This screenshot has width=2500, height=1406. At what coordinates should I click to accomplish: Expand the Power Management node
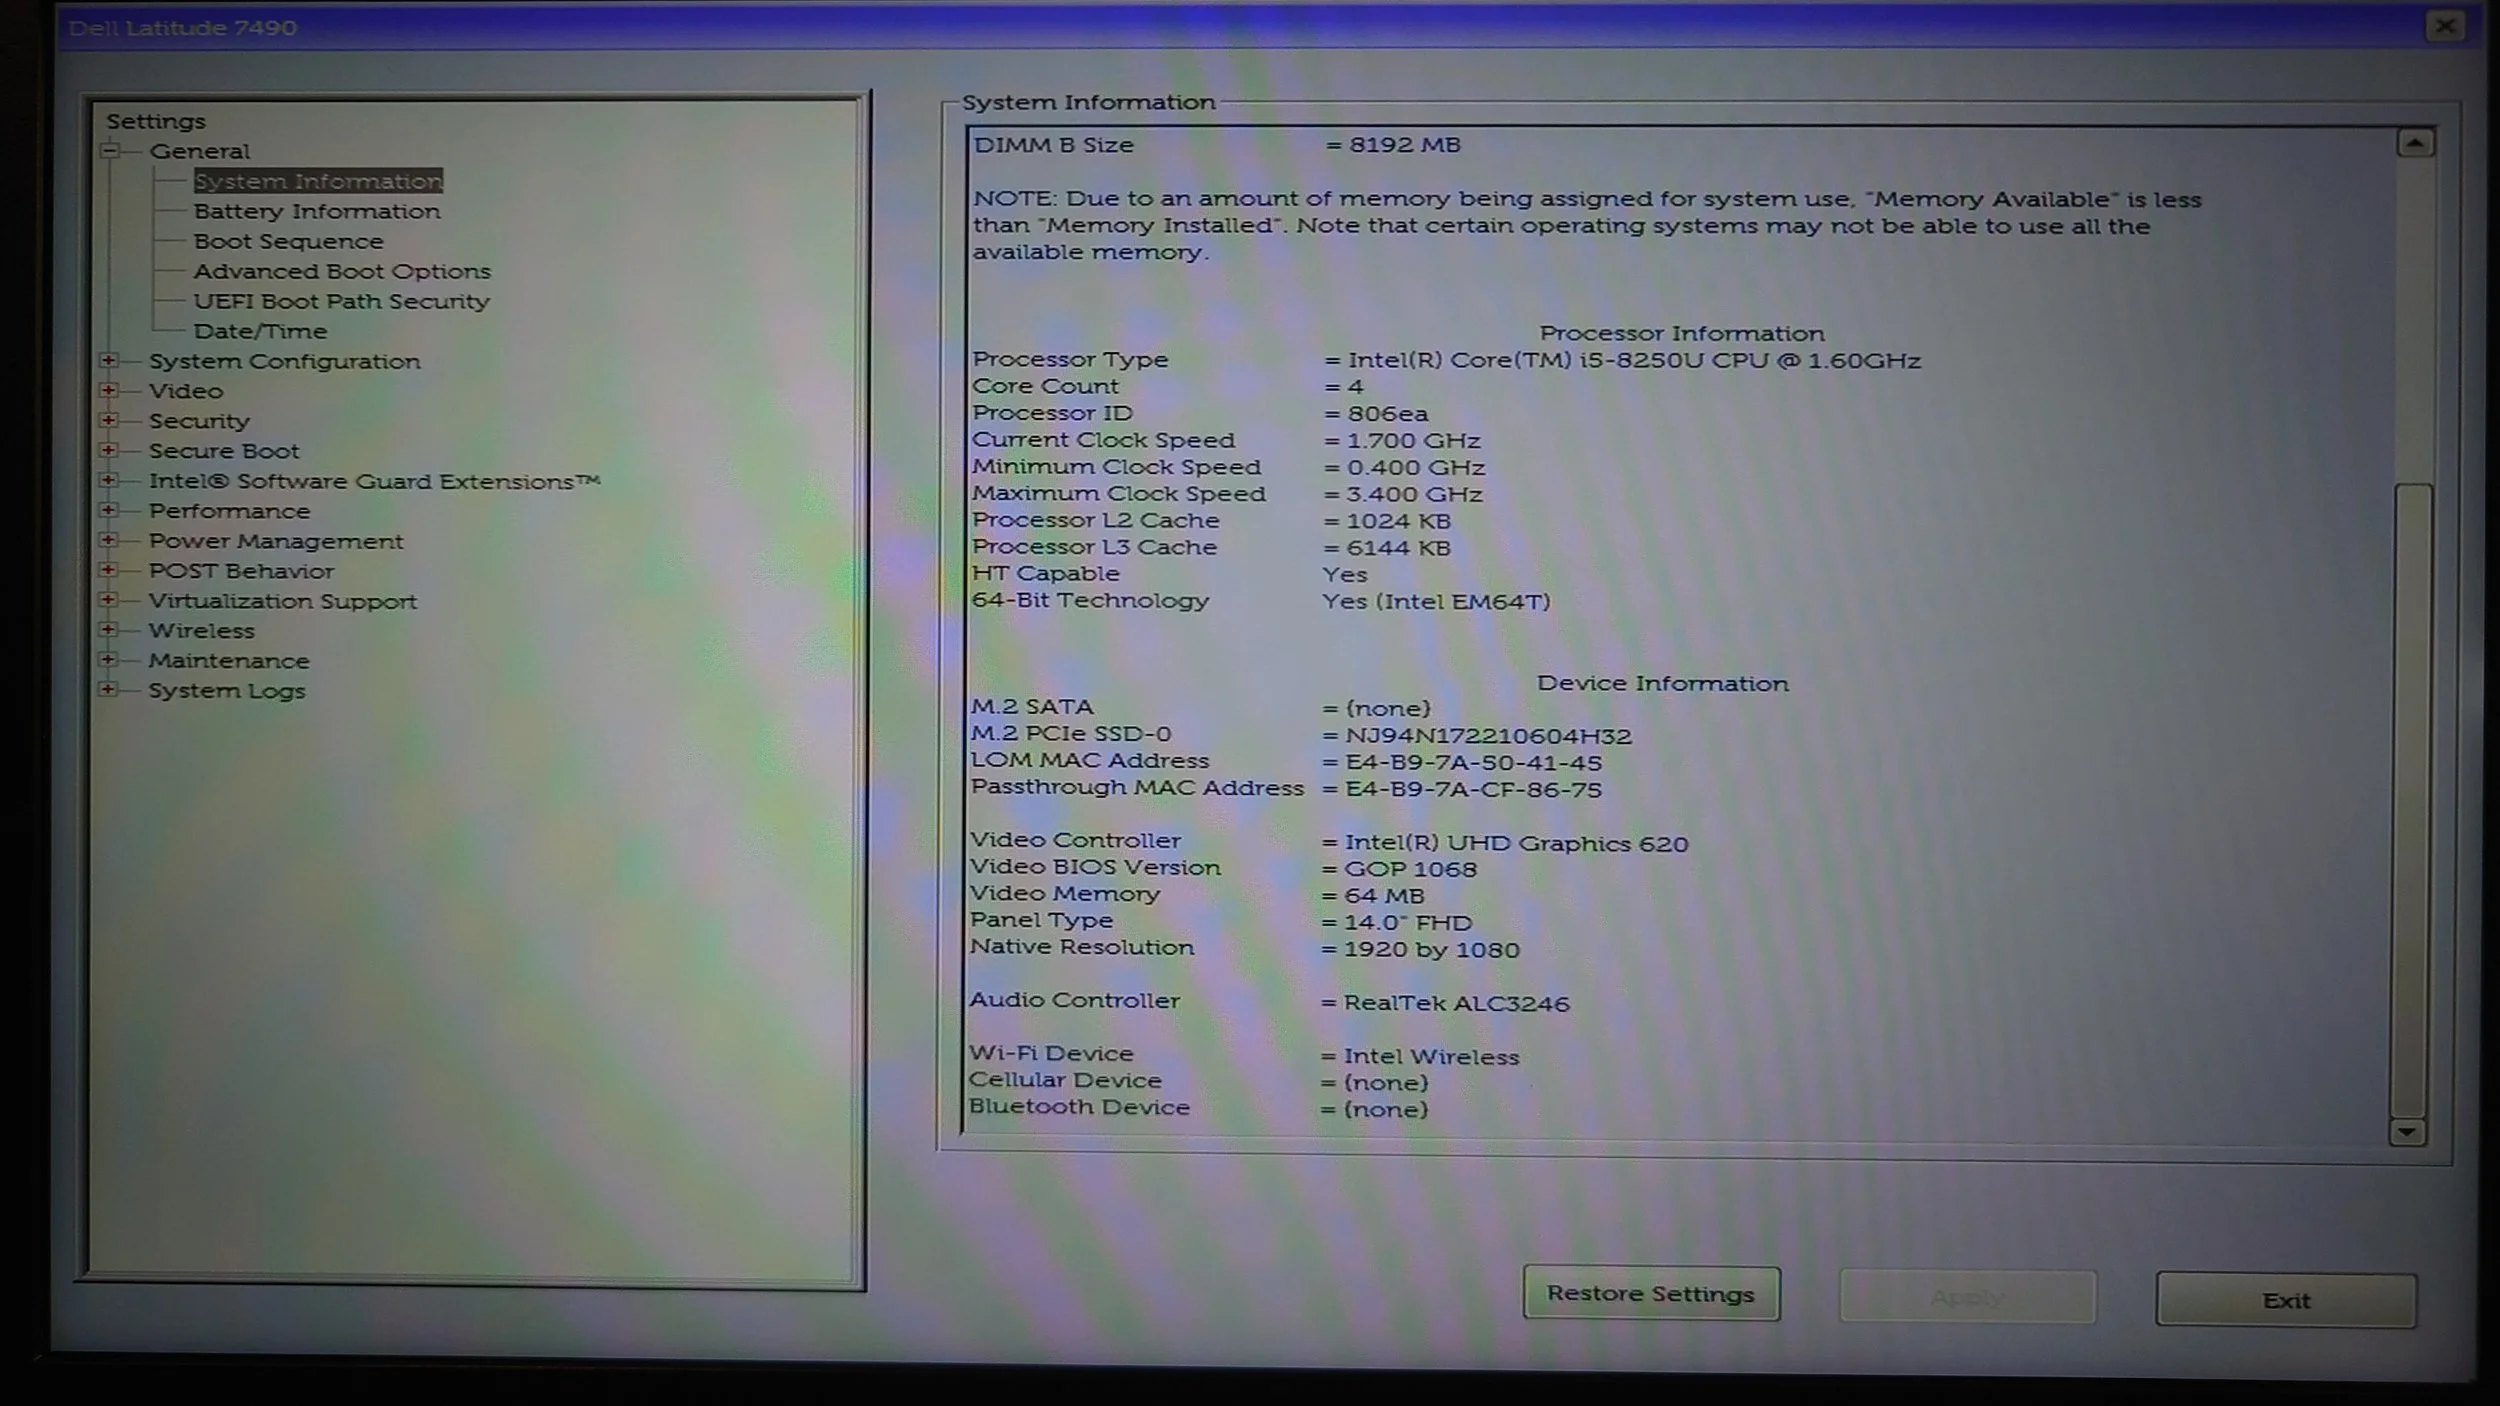pos(109,540)
